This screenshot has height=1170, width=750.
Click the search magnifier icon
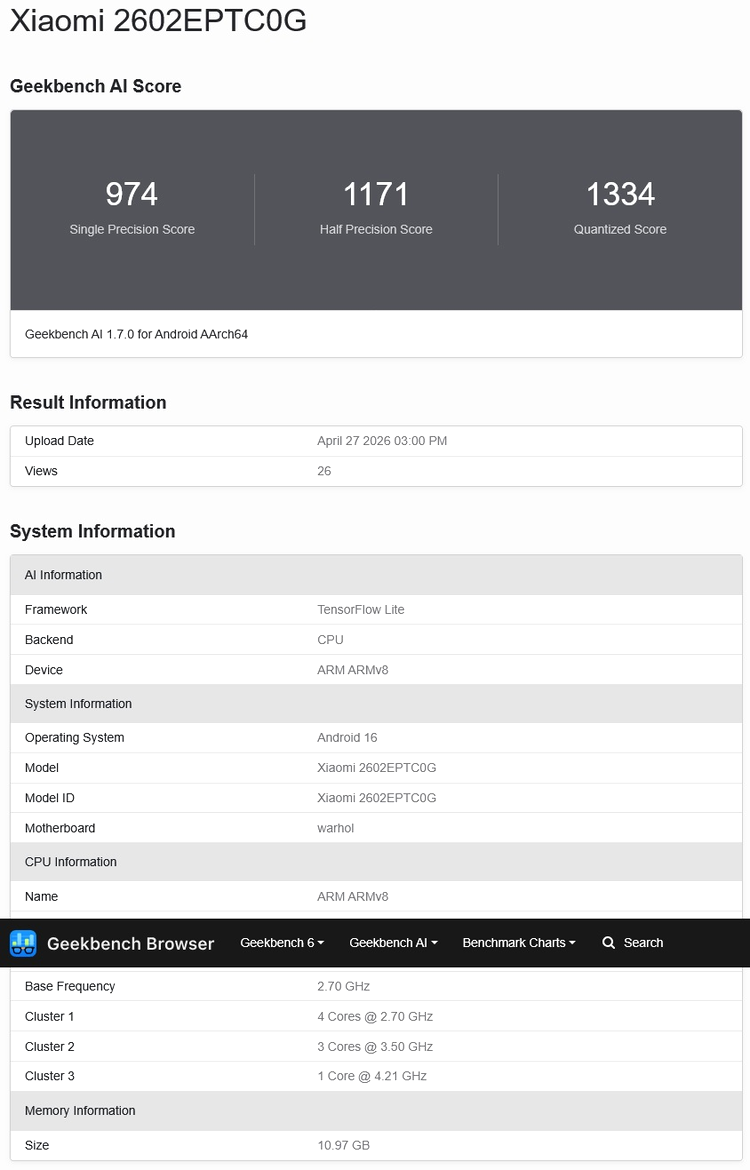608,943
